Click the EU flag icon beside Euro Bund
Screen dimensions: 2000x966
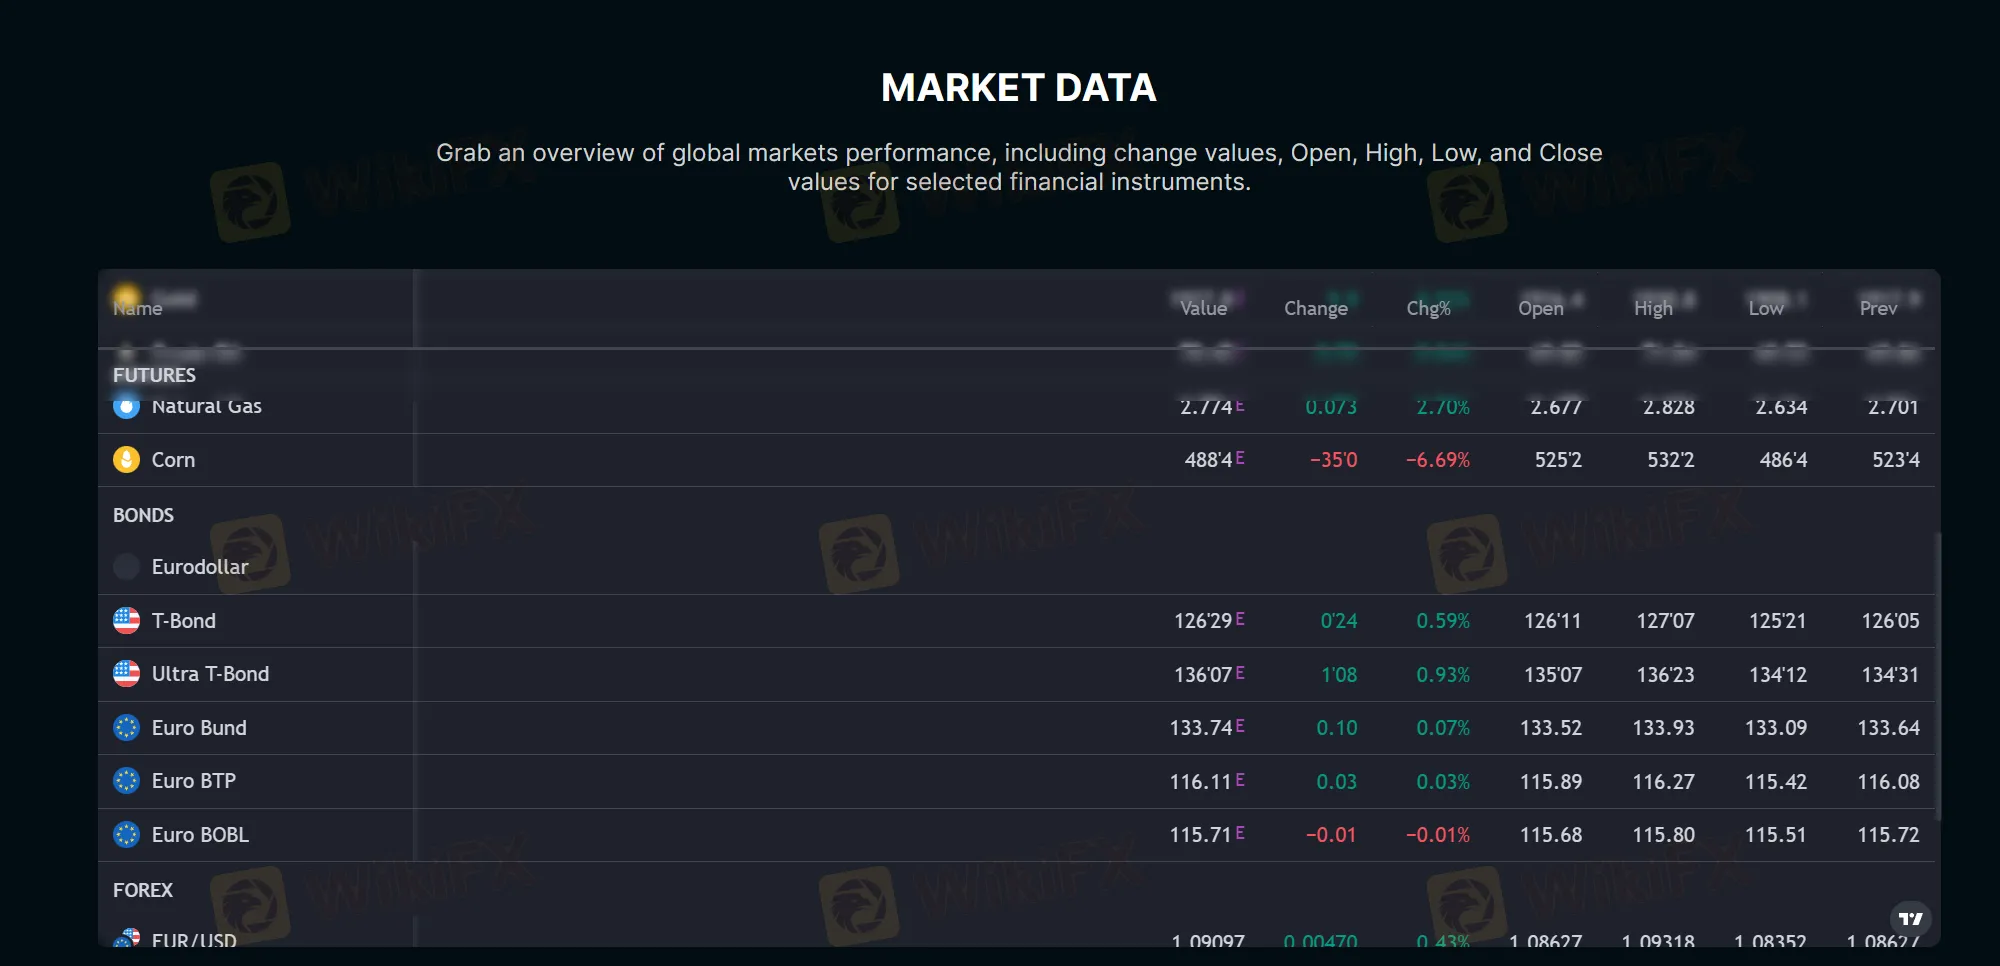point(127,728)
